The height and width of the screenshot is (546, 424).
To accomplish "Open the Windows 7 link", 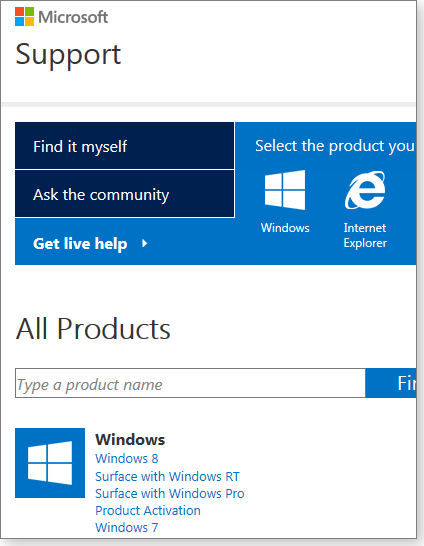I will [127, 527].
